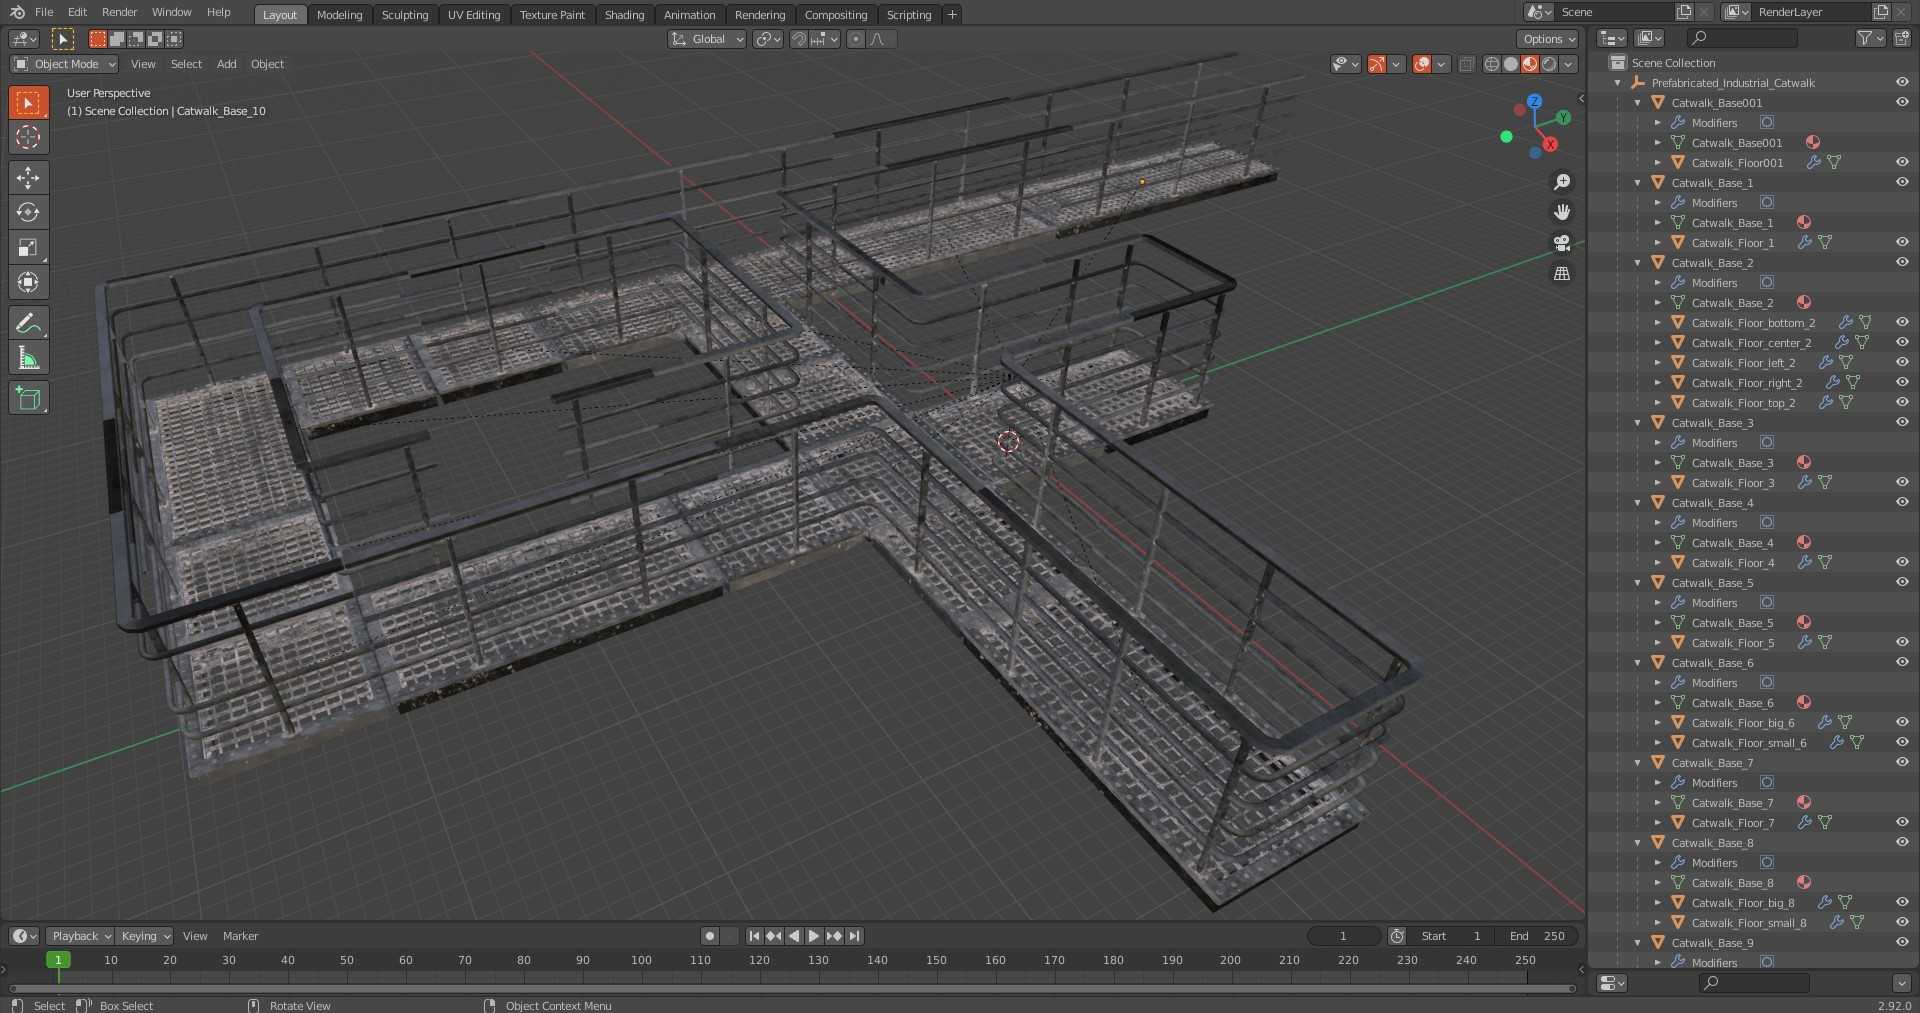Viewport: 1920px width, 1013px height.
Task: Choose the Annotate tool
Action: (28, 323)
